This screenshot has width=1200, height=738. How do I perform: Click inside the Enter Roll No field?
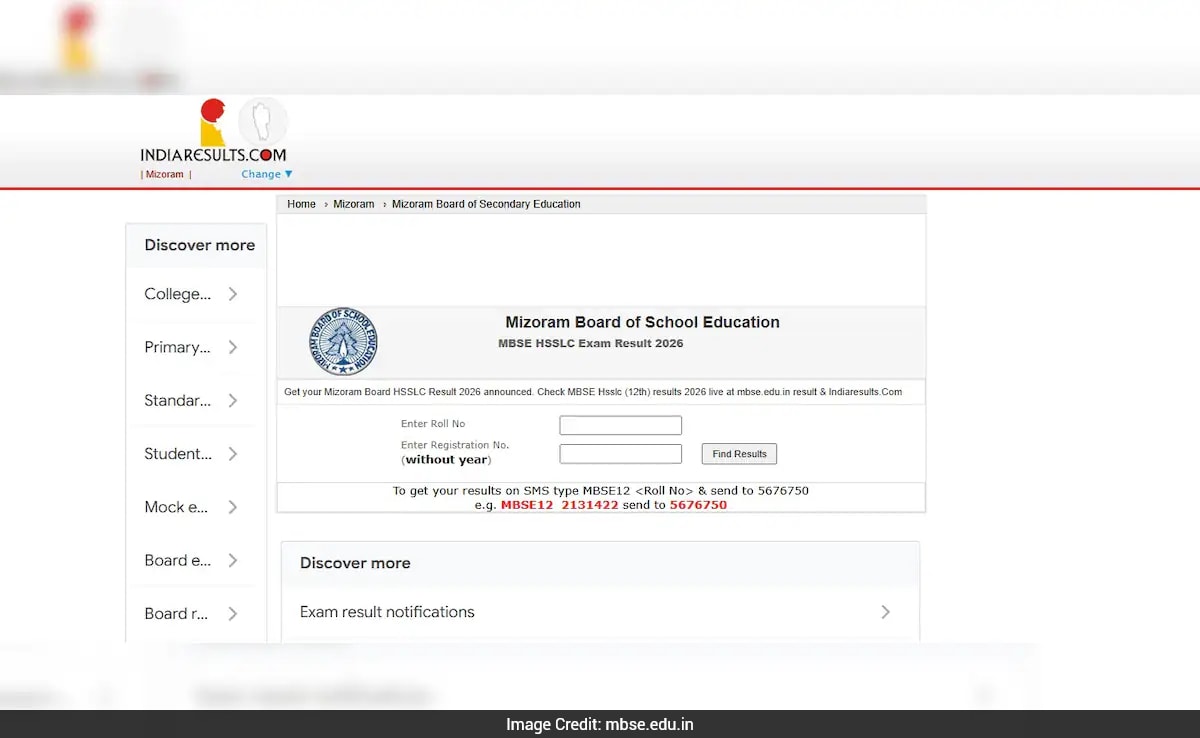tap(620, 424)
